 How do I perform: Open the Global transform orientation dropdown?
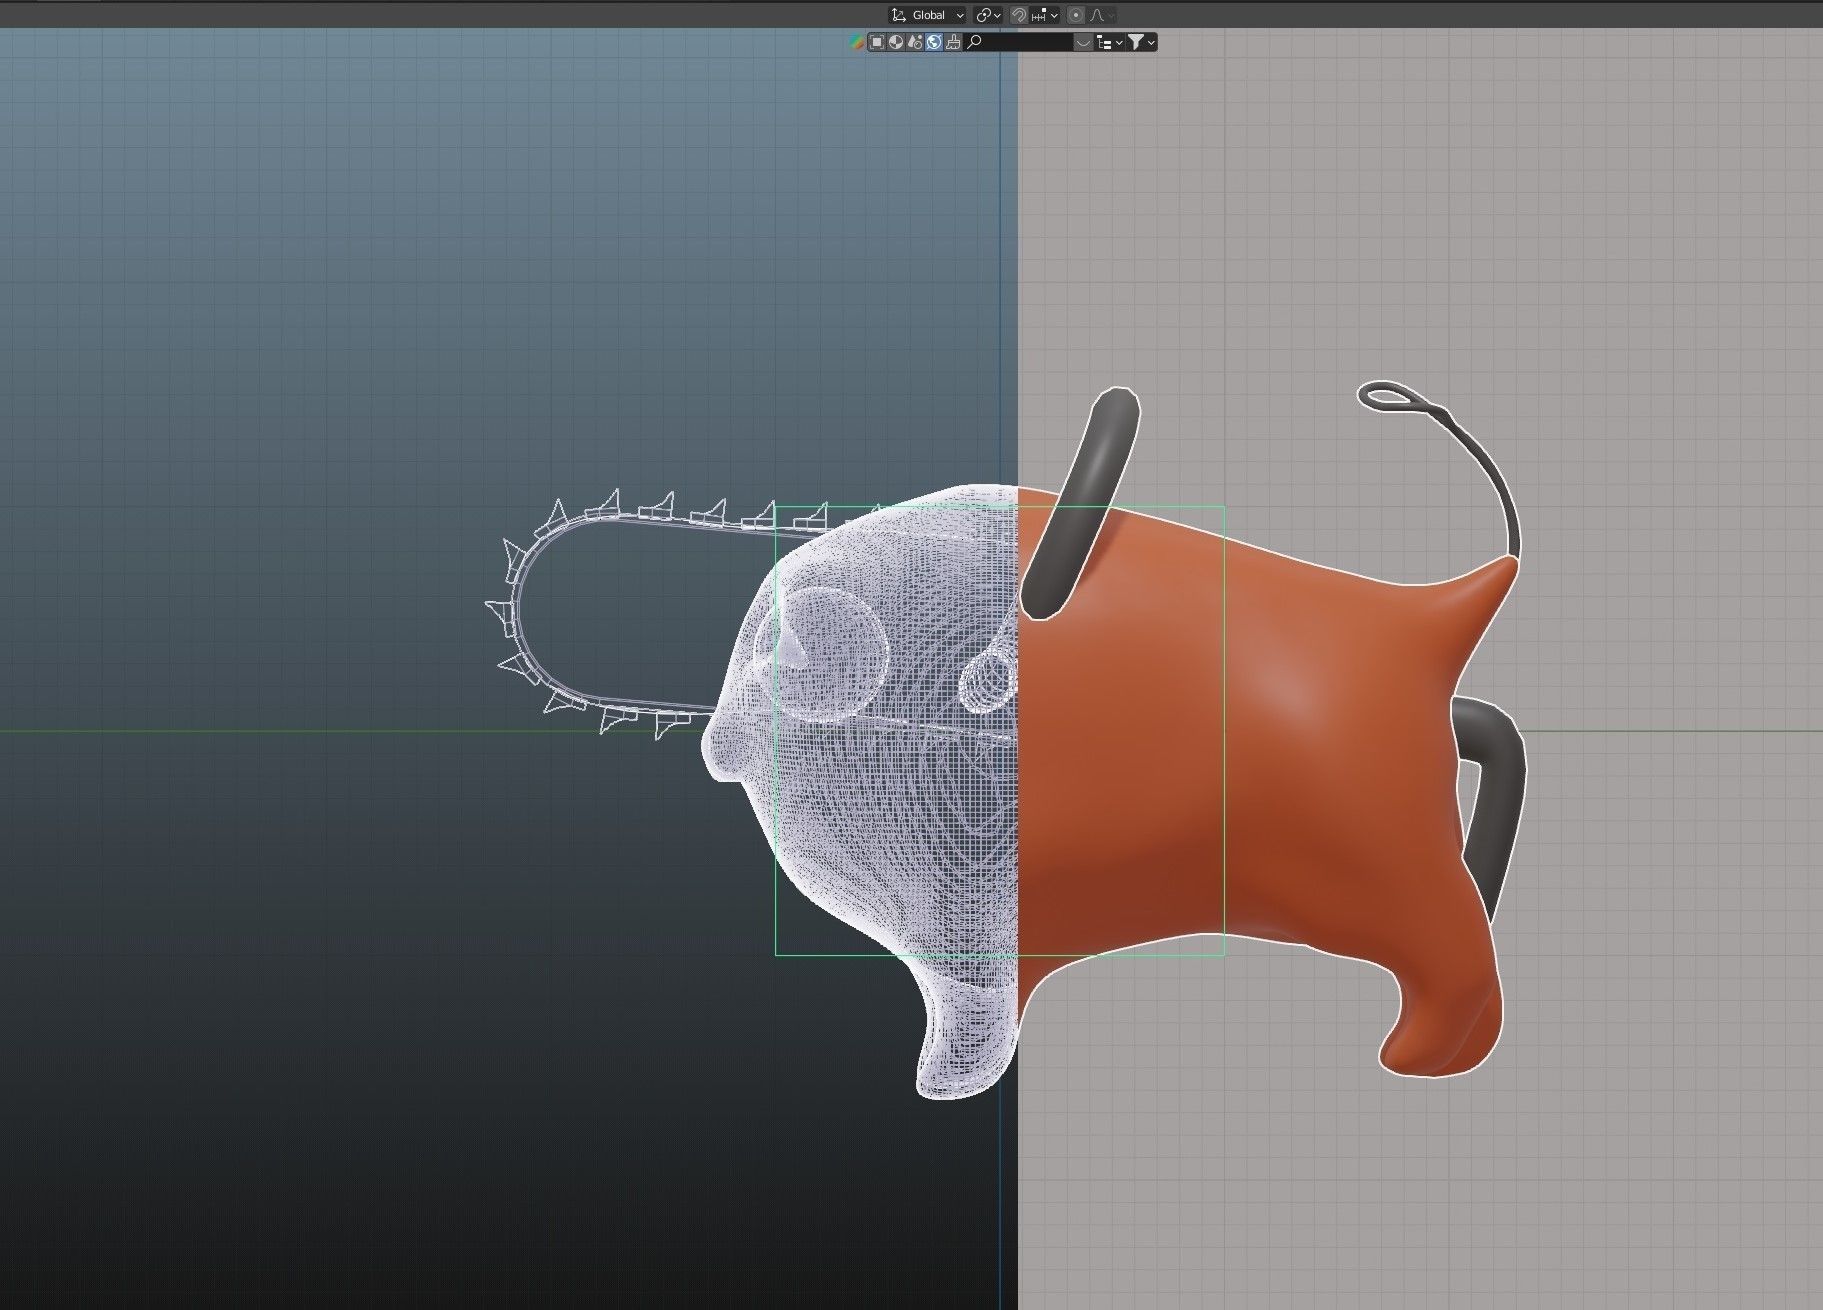coord(927,15)
